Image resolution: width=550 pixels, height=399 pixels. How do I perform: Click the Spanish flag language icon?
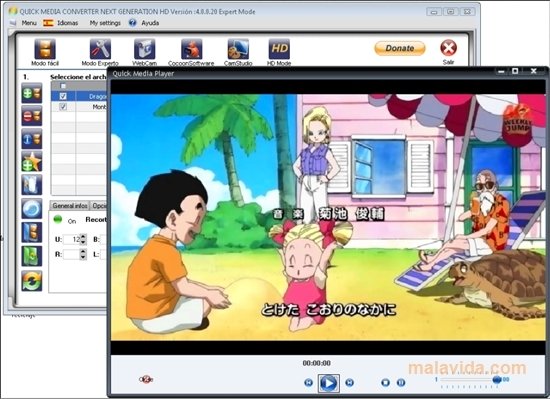(x=48, y=23)
